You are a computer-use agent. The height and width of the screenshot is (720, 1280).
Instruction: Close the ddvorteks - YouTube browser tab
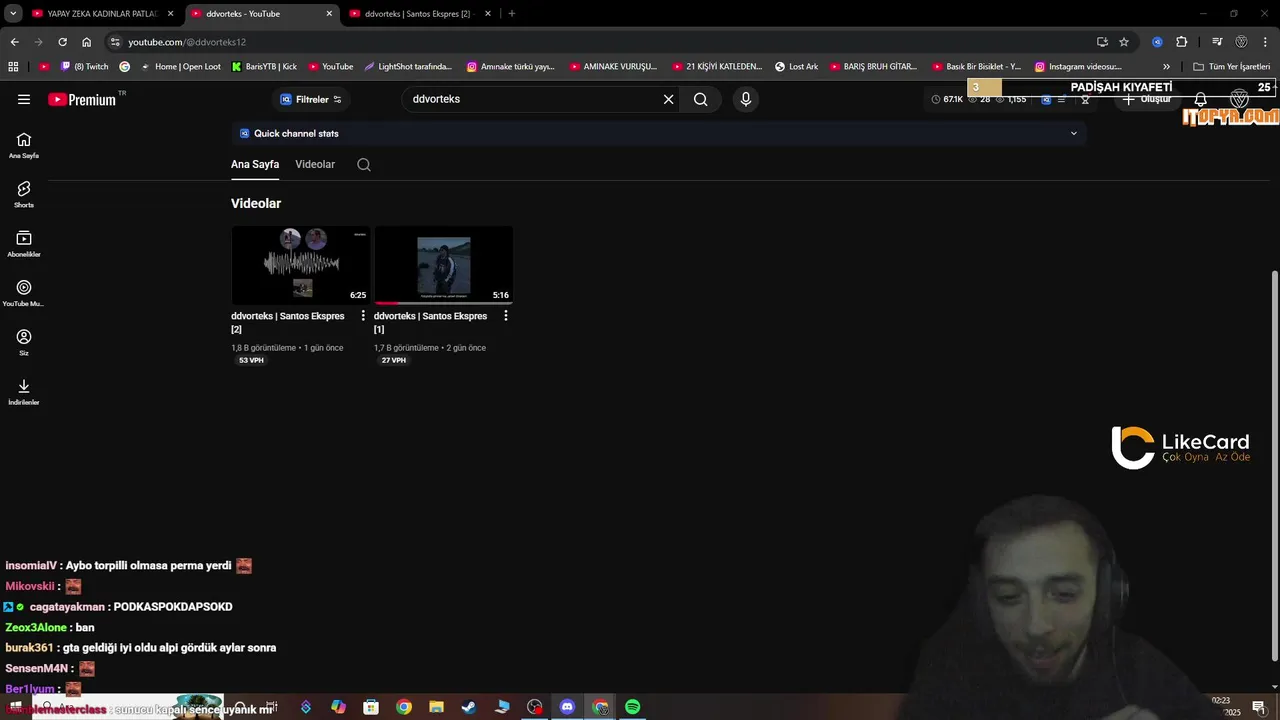[329, 14]
